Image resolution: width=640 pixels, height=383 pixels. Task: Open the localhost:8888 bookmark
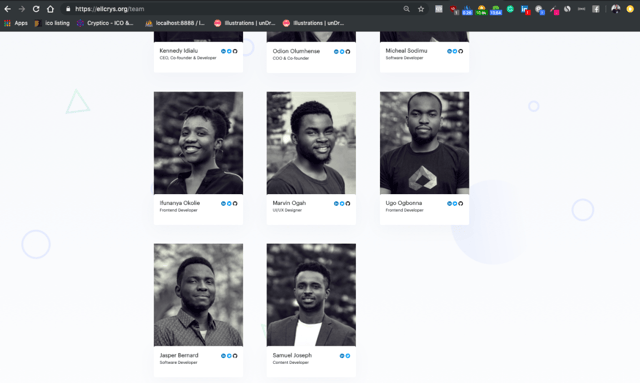176,23
